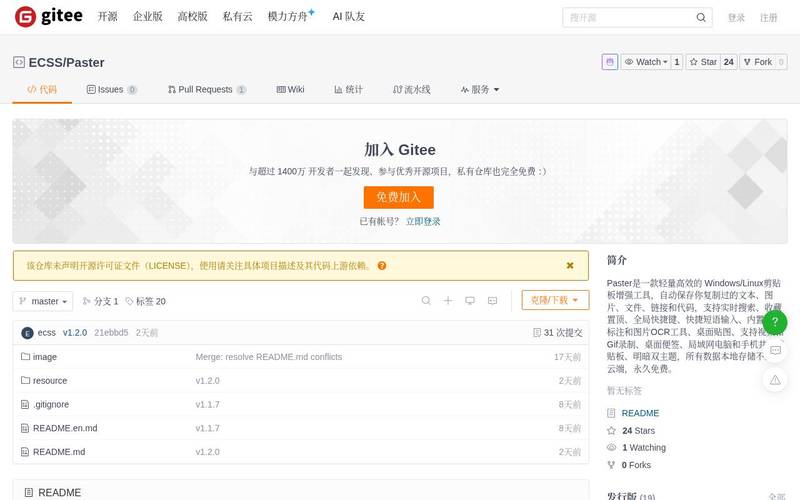Click the README link in sidebar
Screen dimensions: 800x500
coord(640,413)
